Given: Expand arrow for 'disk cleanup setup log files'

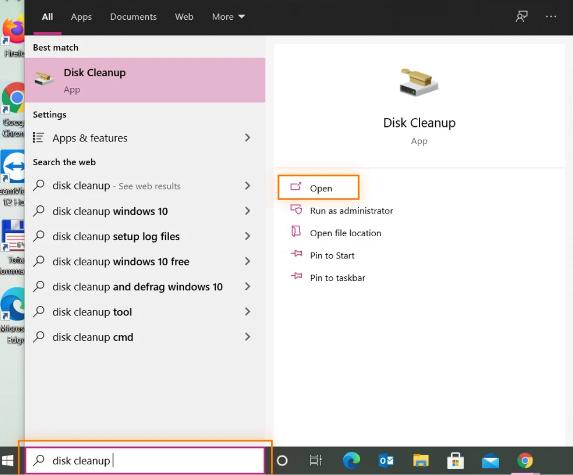Looking at the screenshot, I should (x=247, y=236).
